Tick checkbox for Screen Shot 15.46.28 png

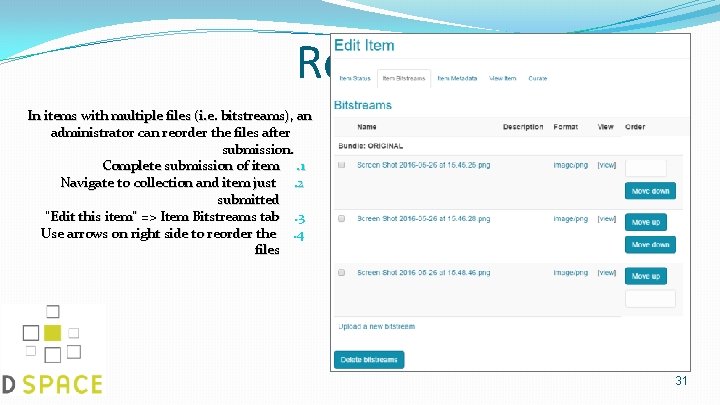(342, 219)
